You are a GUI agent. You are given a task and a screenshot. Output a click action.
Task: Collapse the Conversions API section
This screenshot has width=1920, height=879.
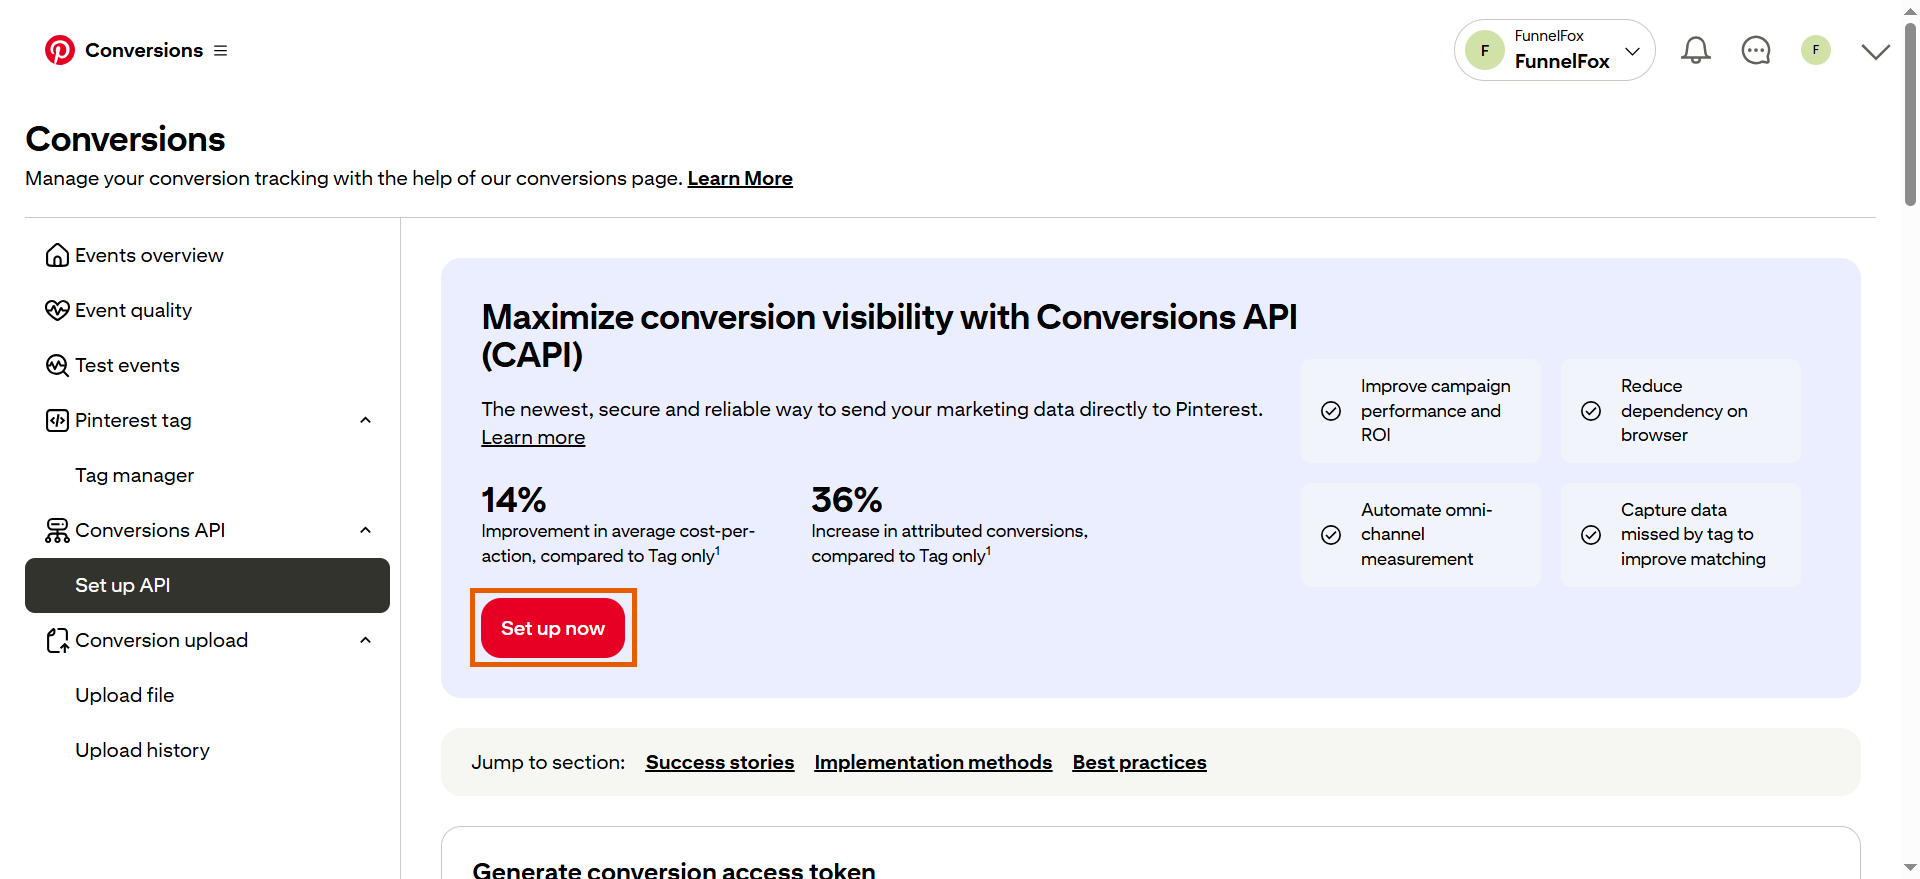pyautogui.click(x=365, y=531)
